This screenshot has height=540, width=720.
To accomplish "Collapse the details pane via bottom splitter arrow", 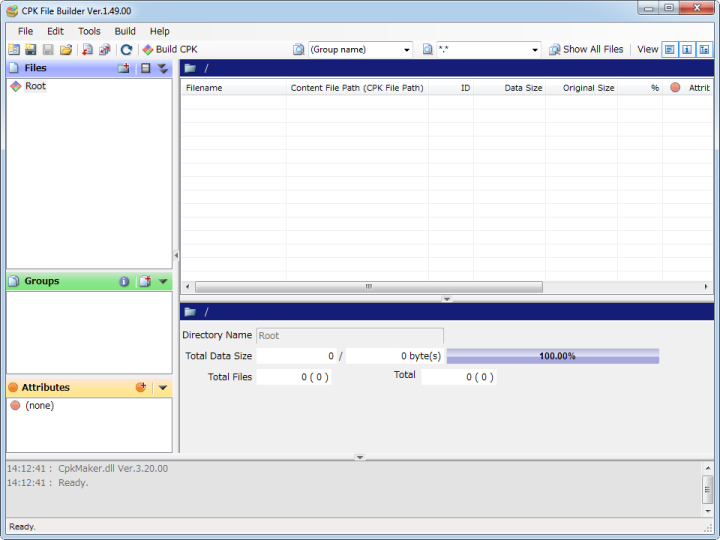I will tap(360, 457).
